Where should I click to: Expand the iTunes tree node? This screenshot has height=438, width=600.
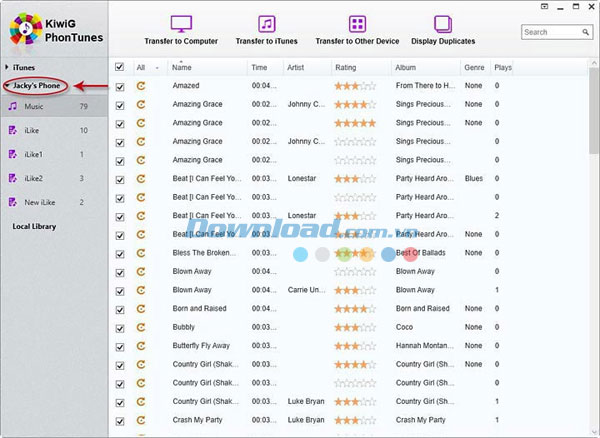coord(7,67)
